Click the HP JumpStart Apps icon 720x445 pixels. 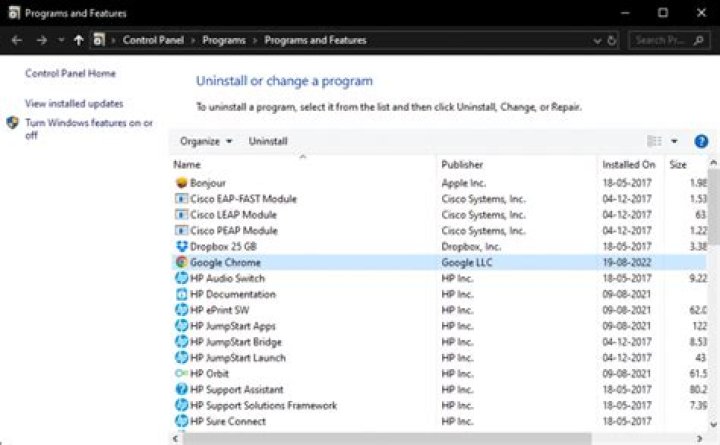pos(181,326)
